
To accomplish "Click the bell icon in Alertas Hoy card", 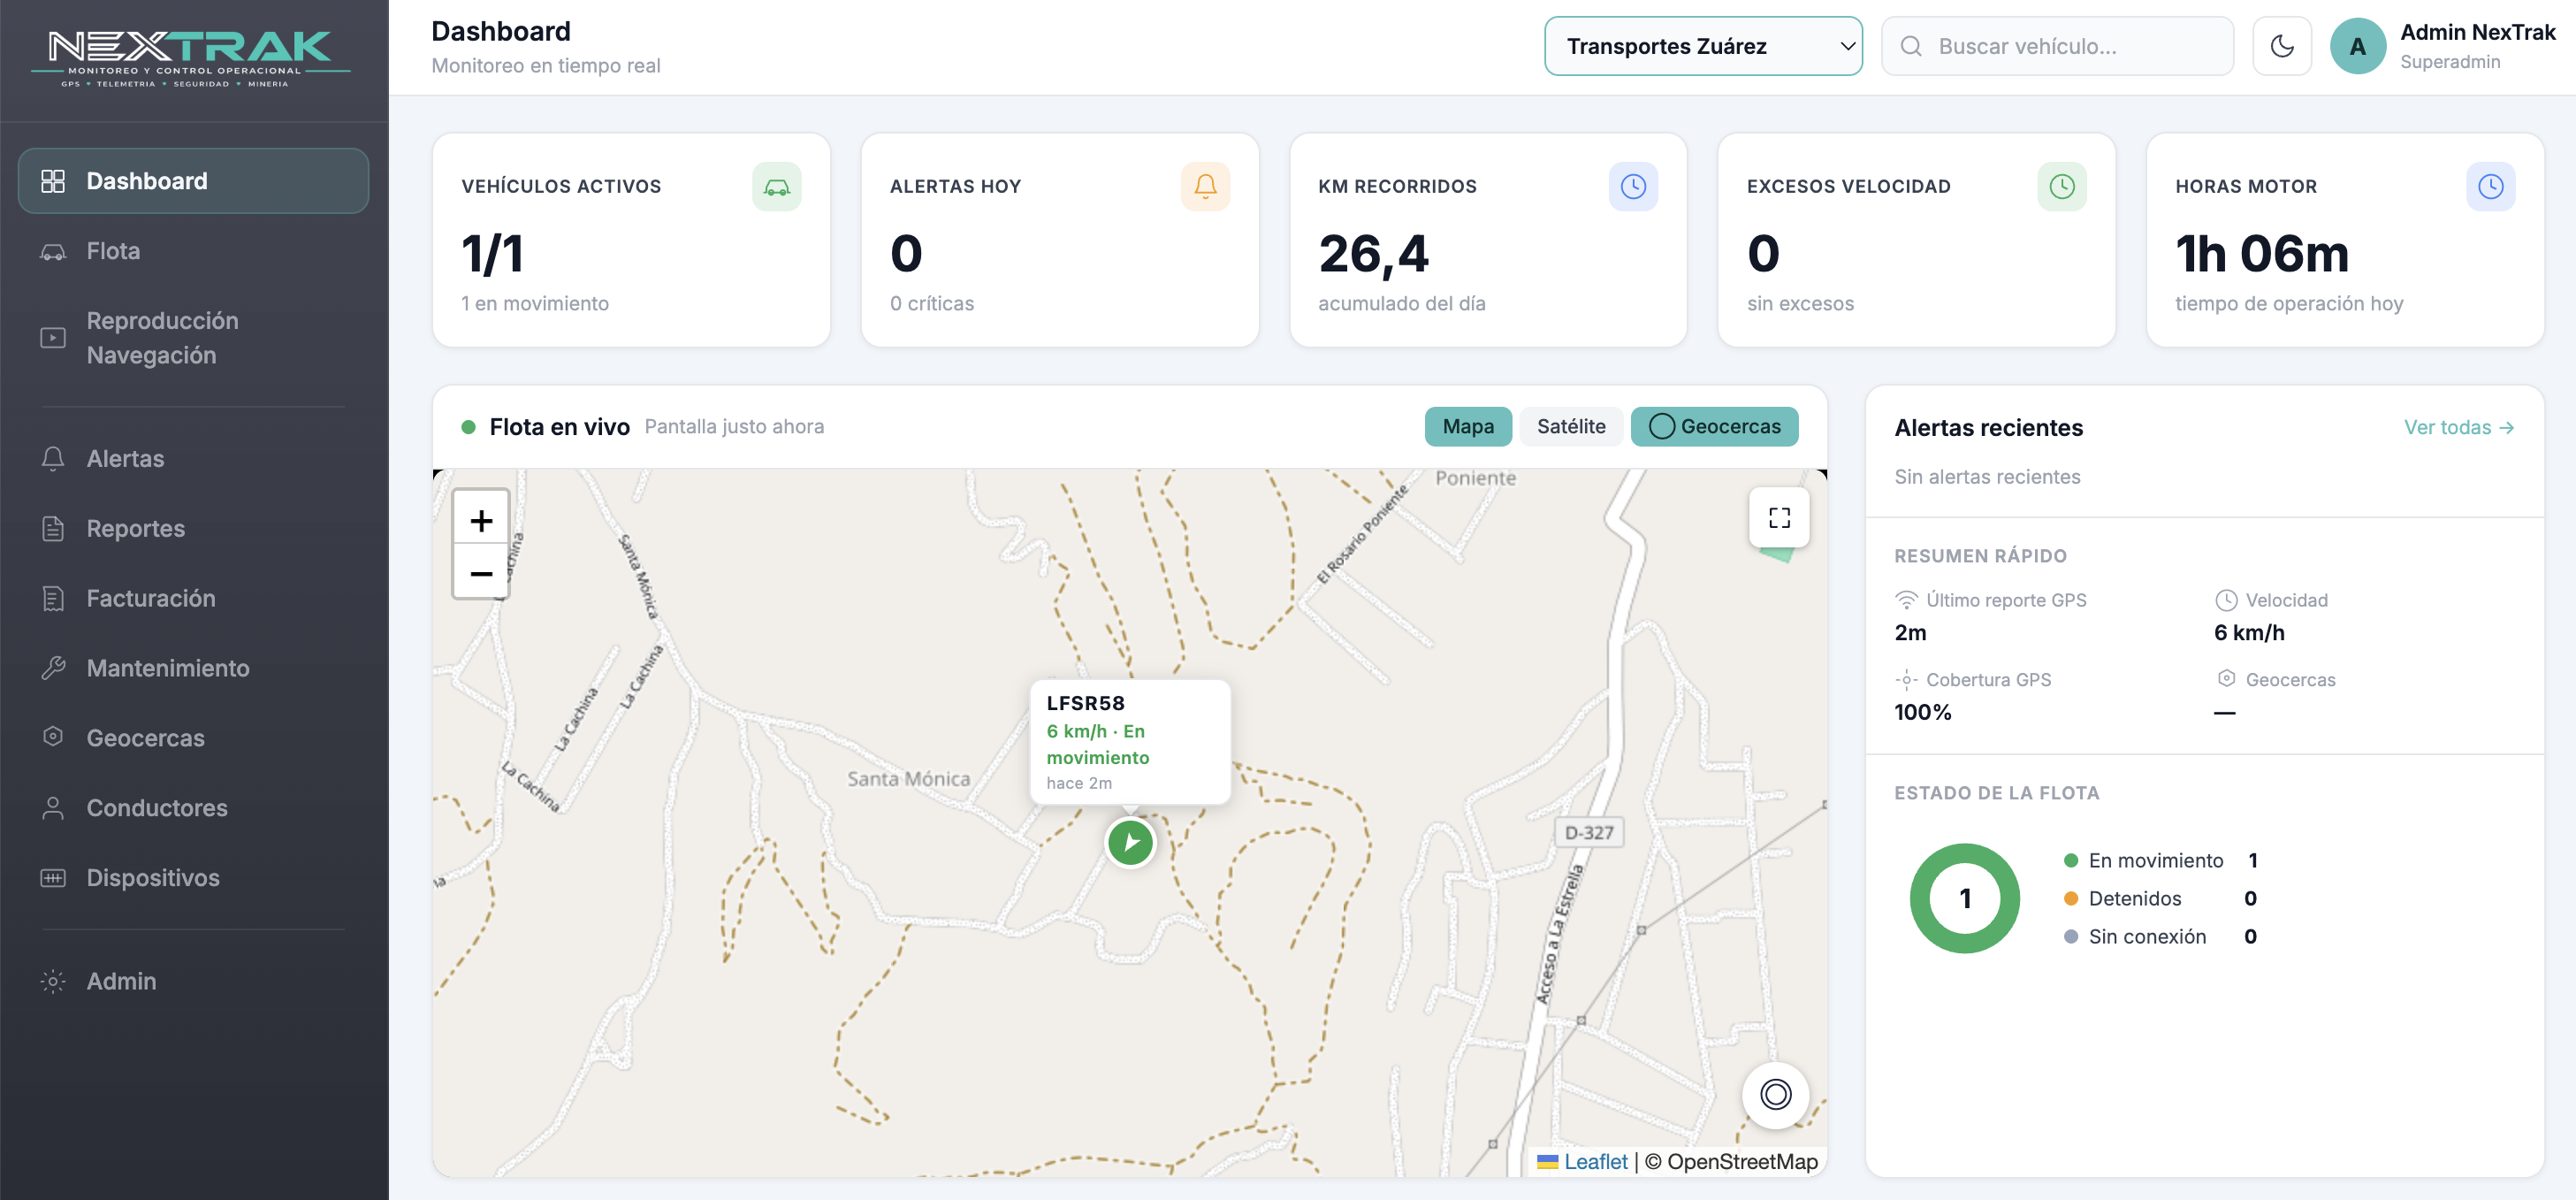I will coord(1205,187).
